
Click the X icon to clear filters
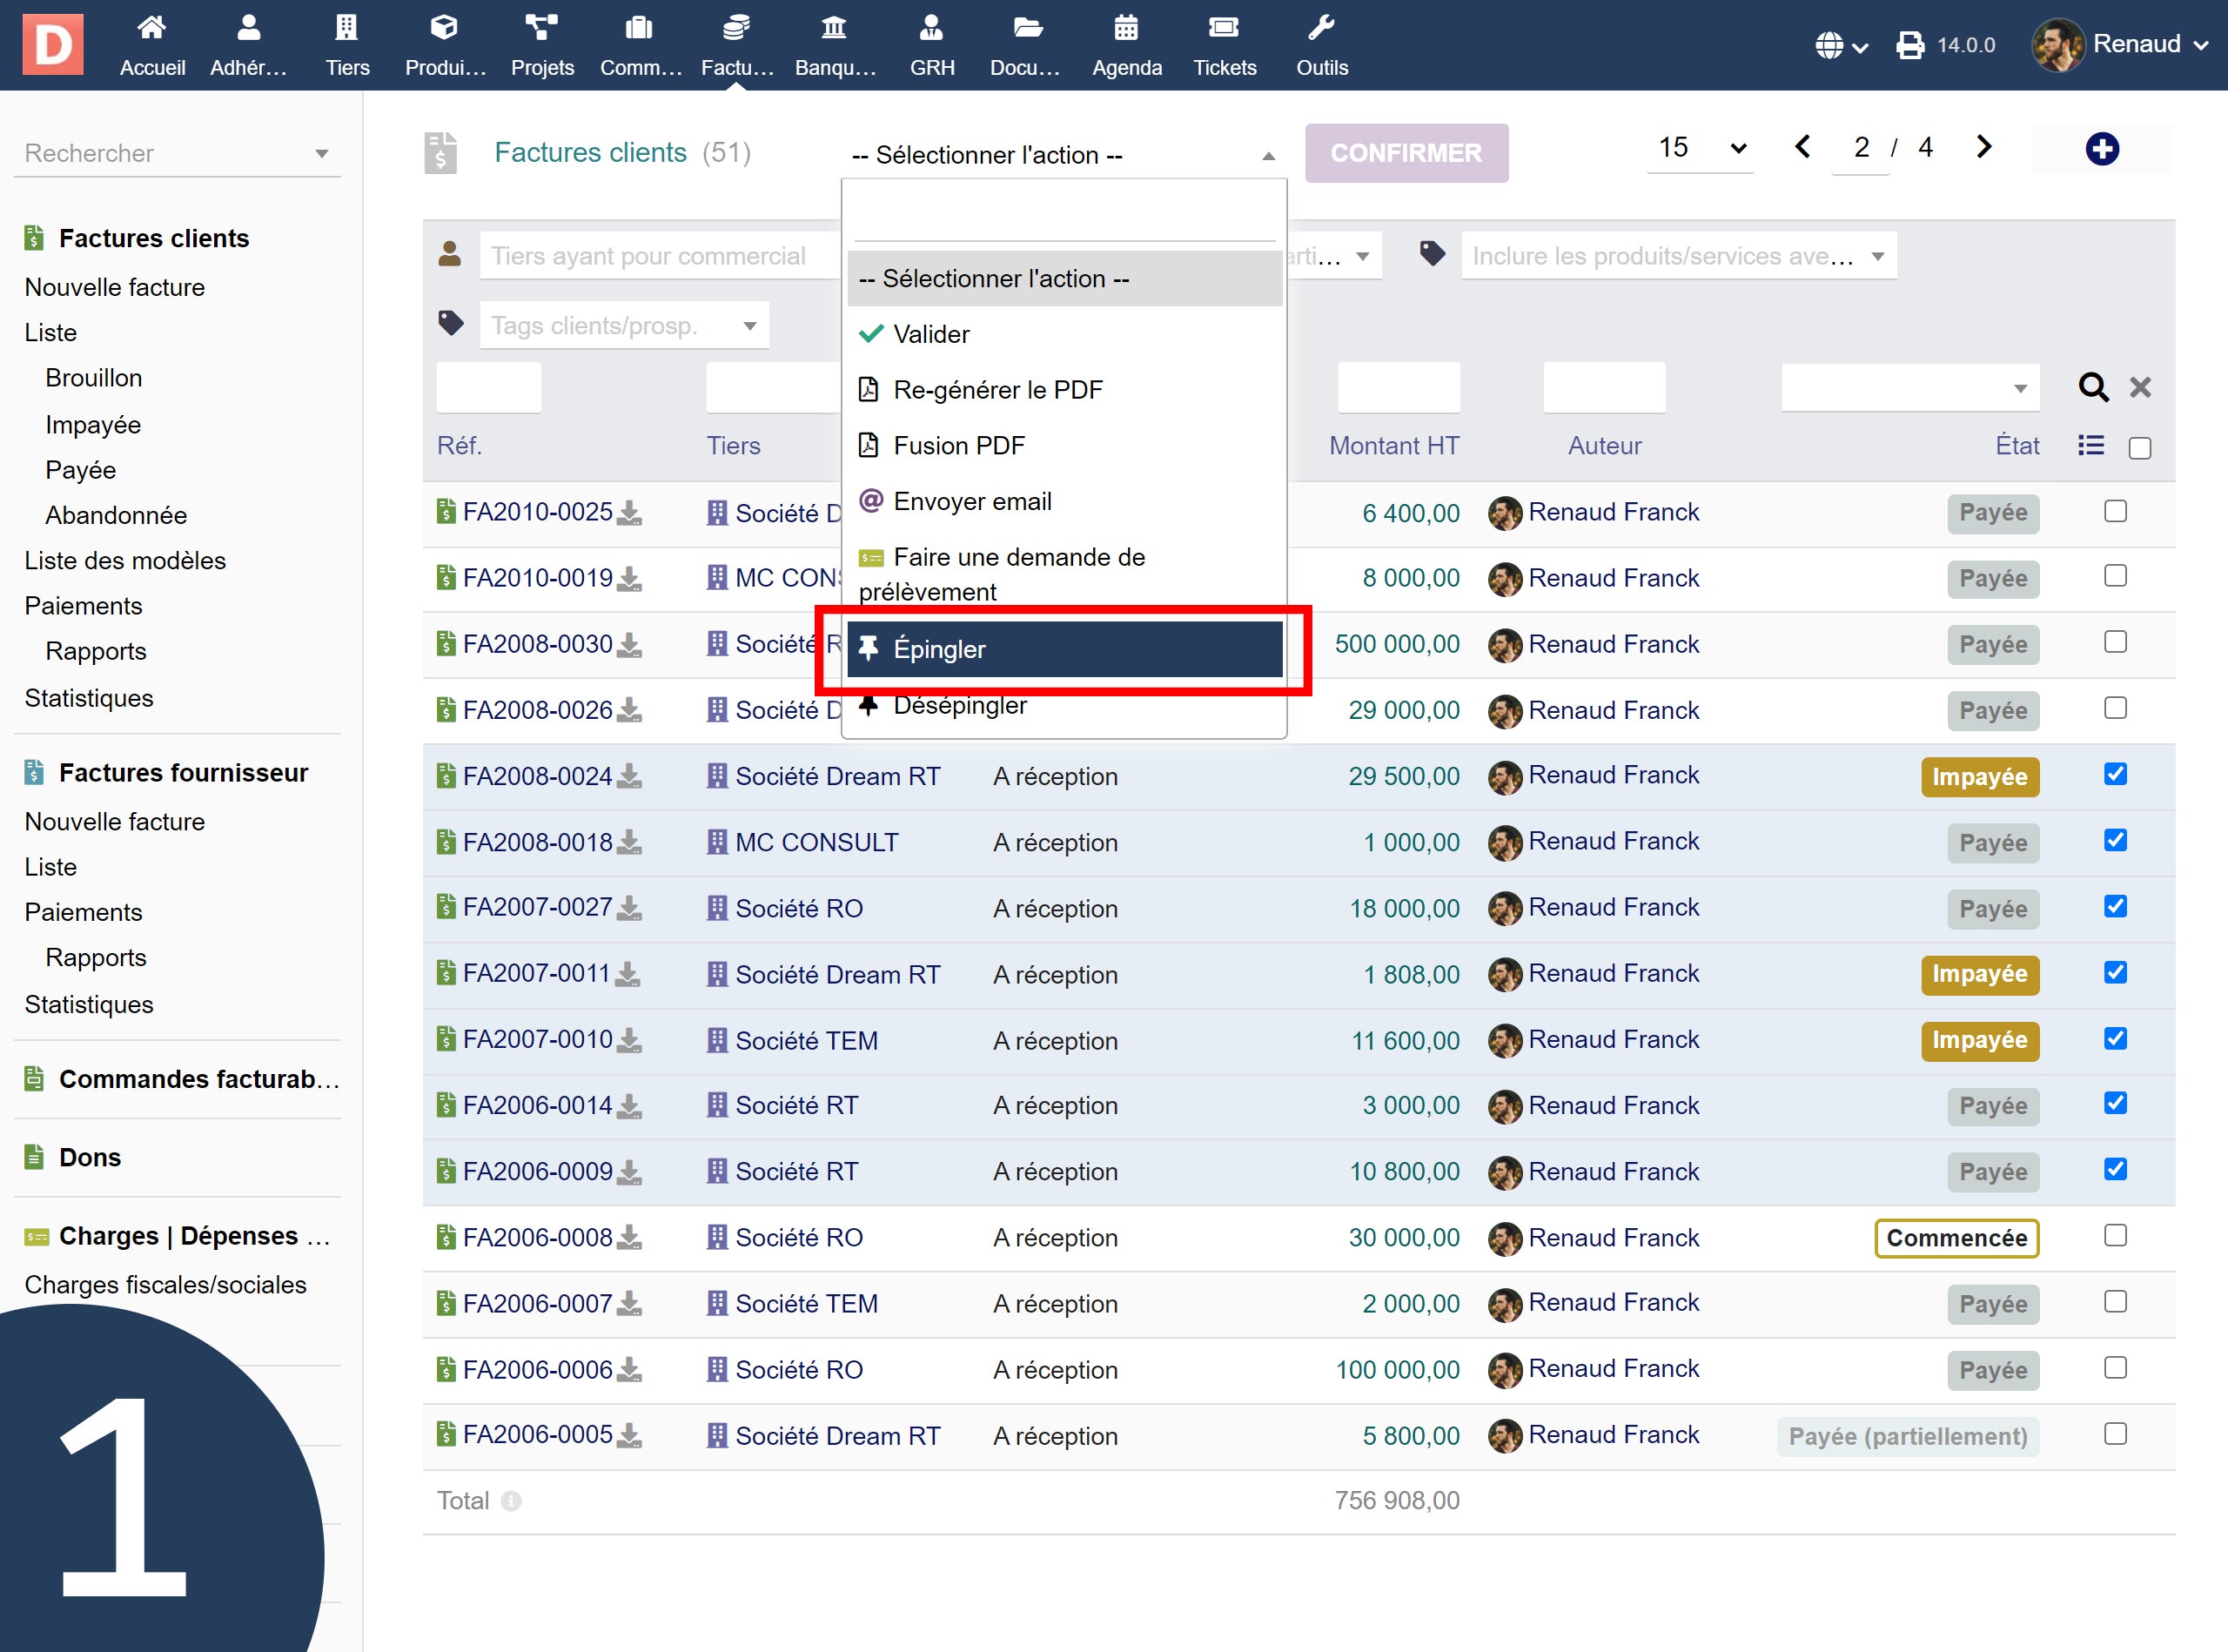click(2140, 387)
